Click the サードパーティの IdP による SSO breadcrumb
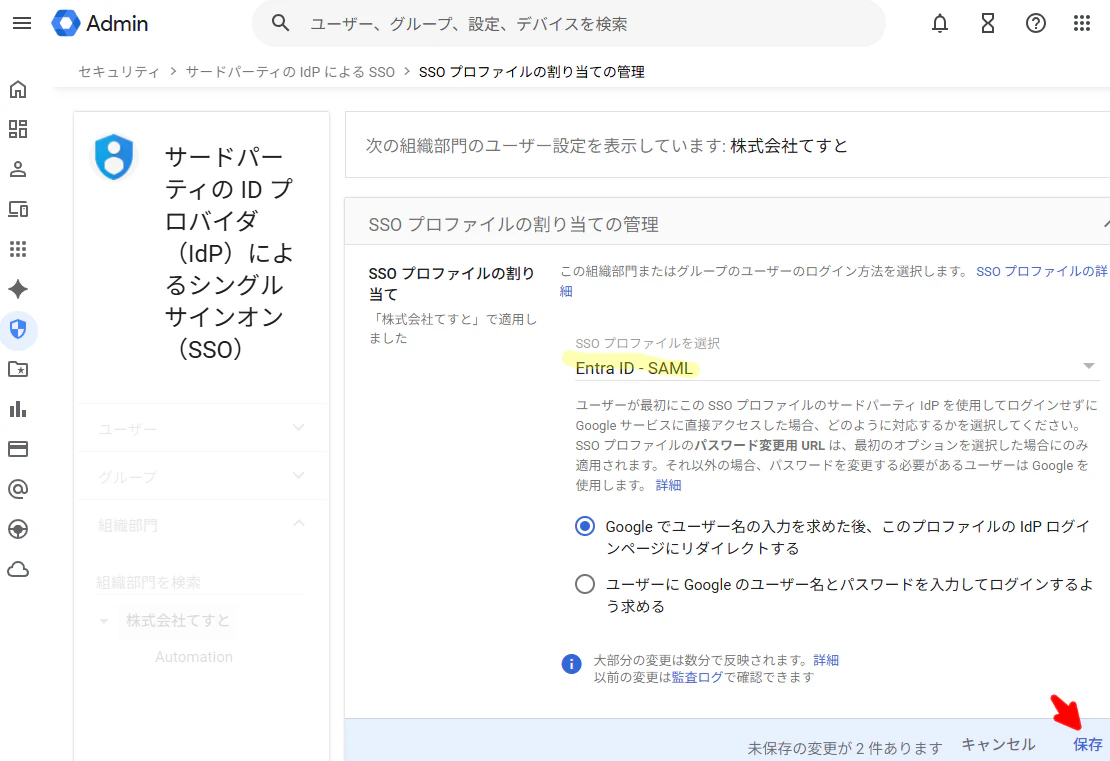The height and width of the screenshot is (761, 1110). (290, 71)
